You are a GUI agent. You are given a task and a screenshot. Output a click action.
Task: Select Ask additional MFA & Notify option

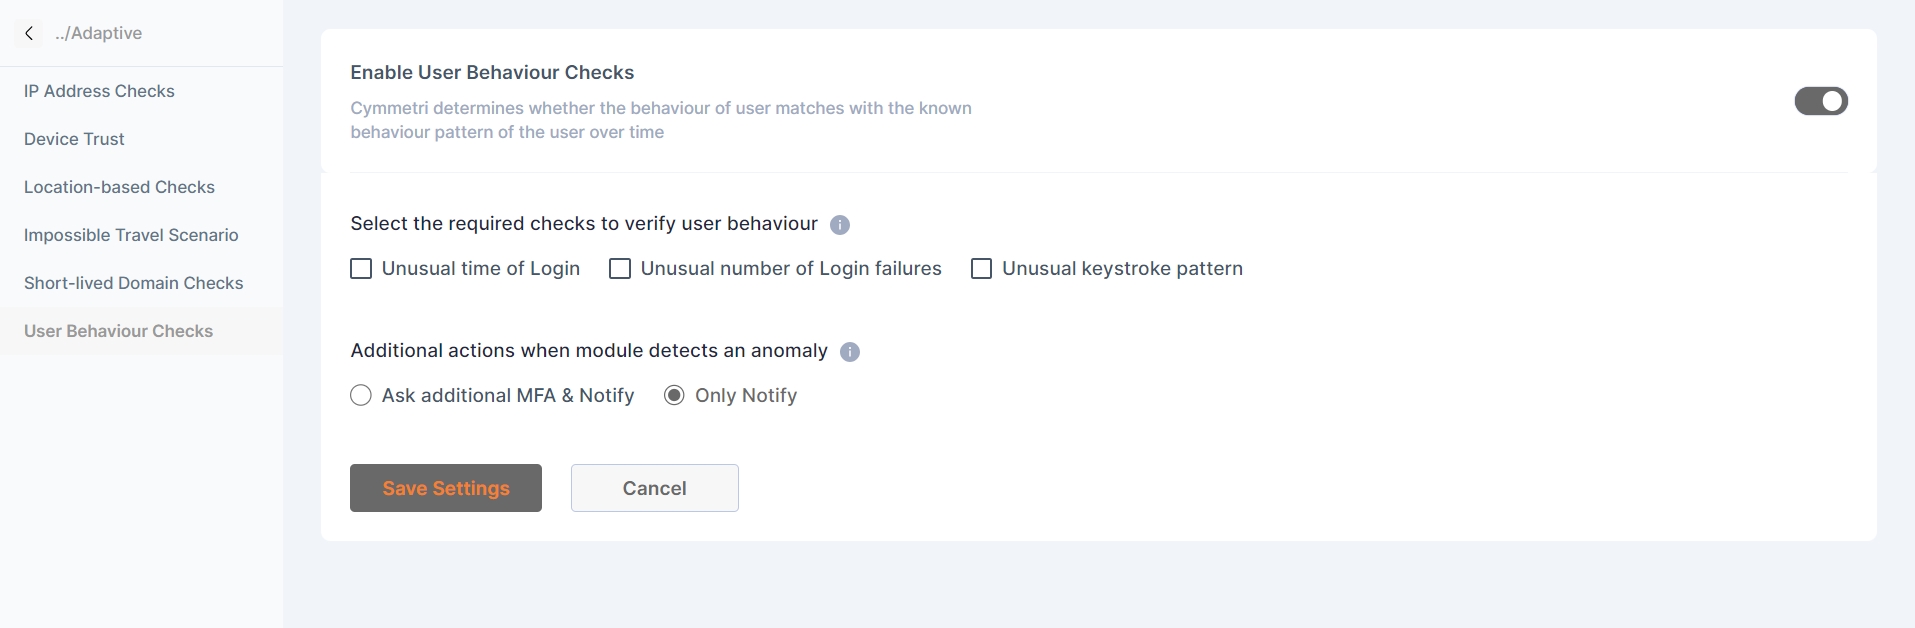(x=361, y=396)
